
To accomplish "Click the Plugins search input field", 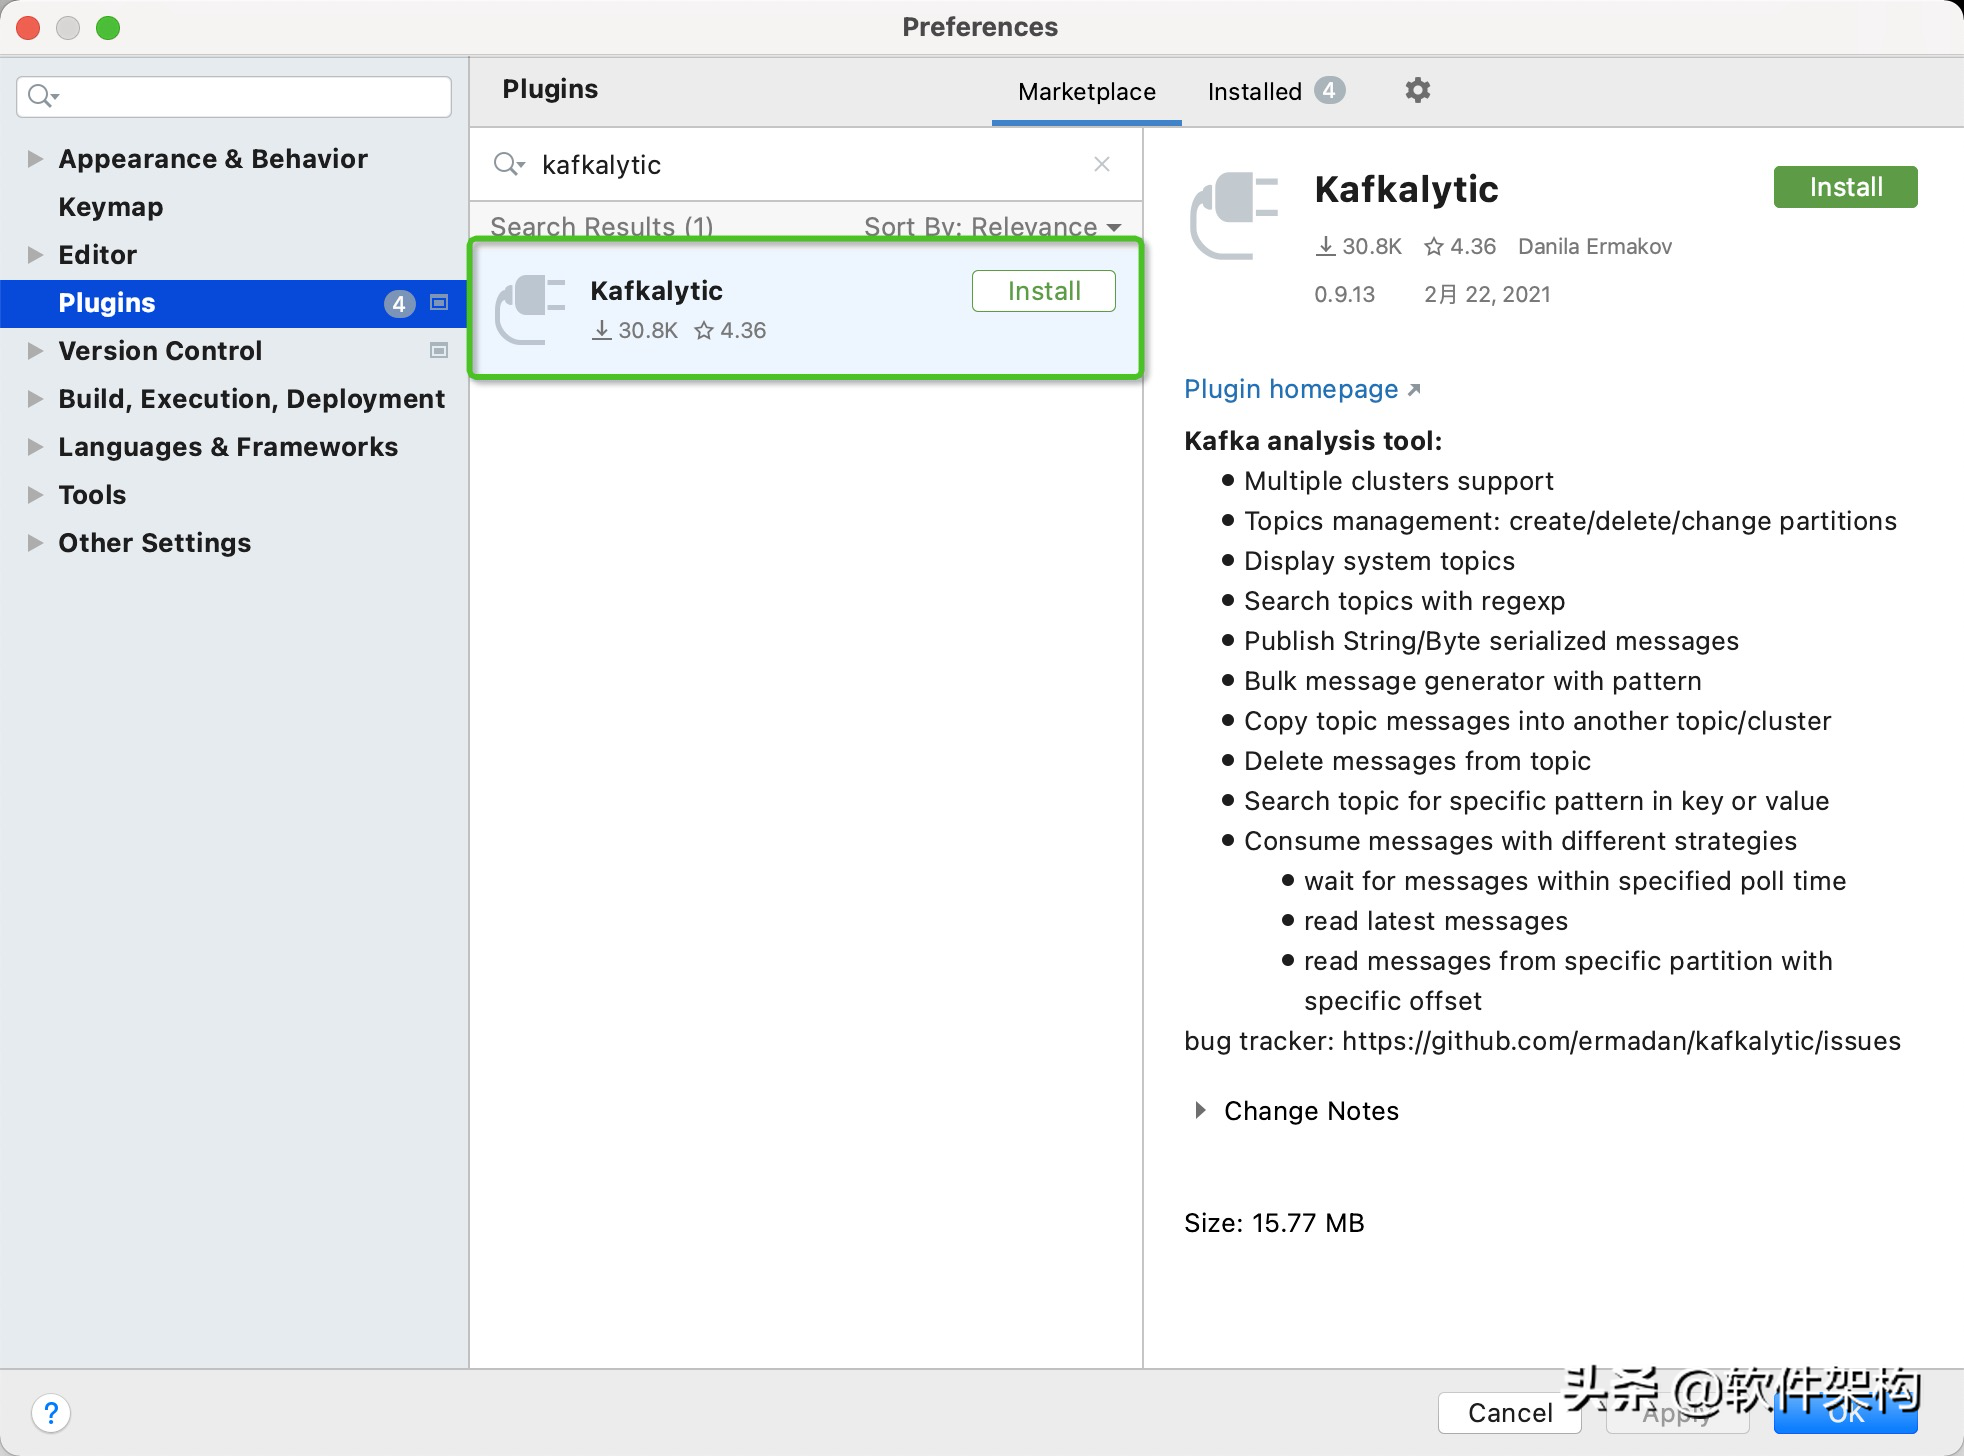I will (x=808, y=165).
